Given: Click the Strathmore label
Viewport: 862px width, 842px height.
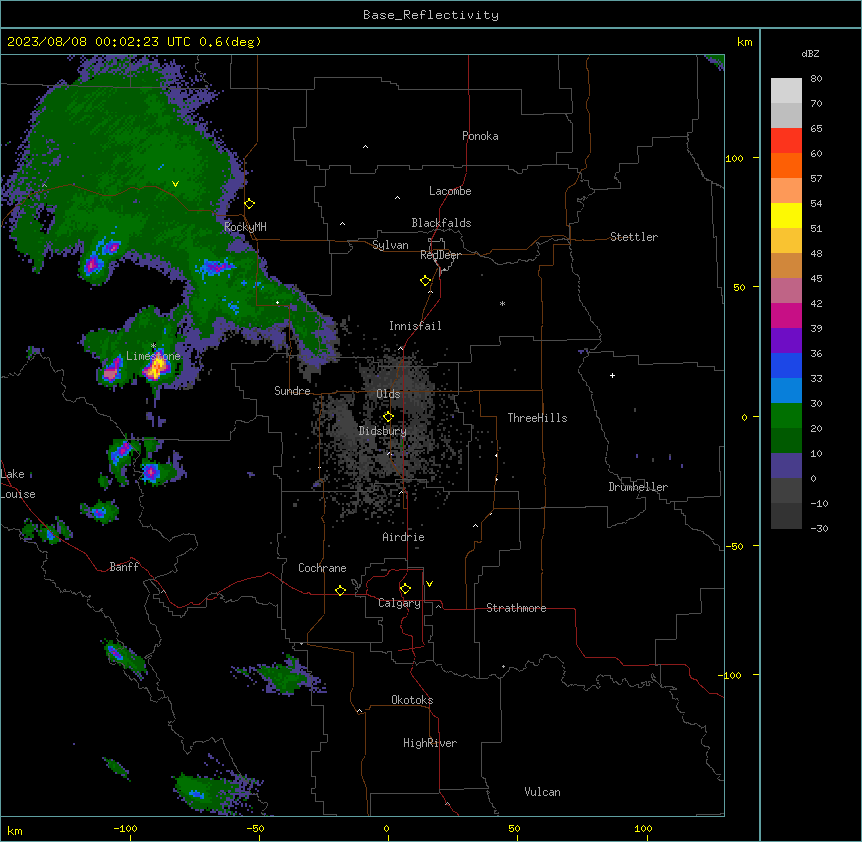Looking at the screenshot, I should click(516, 608).
